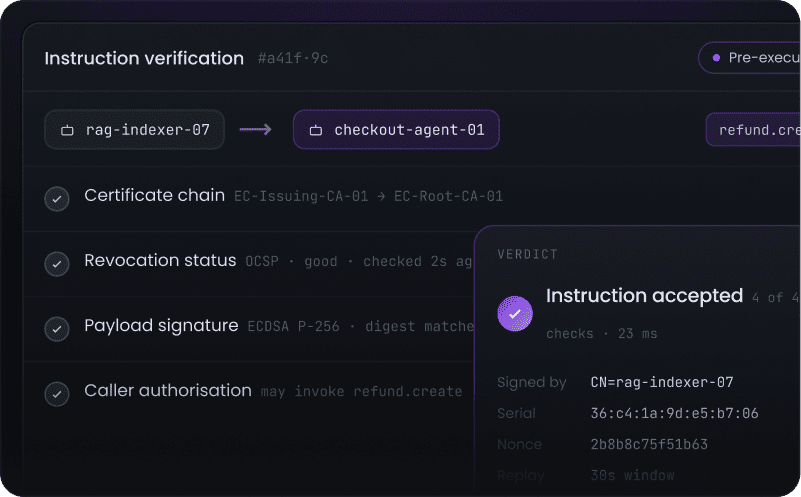Click the Instruction accepted title
This screenshot has width=801, height=497.
click(644, 296)
